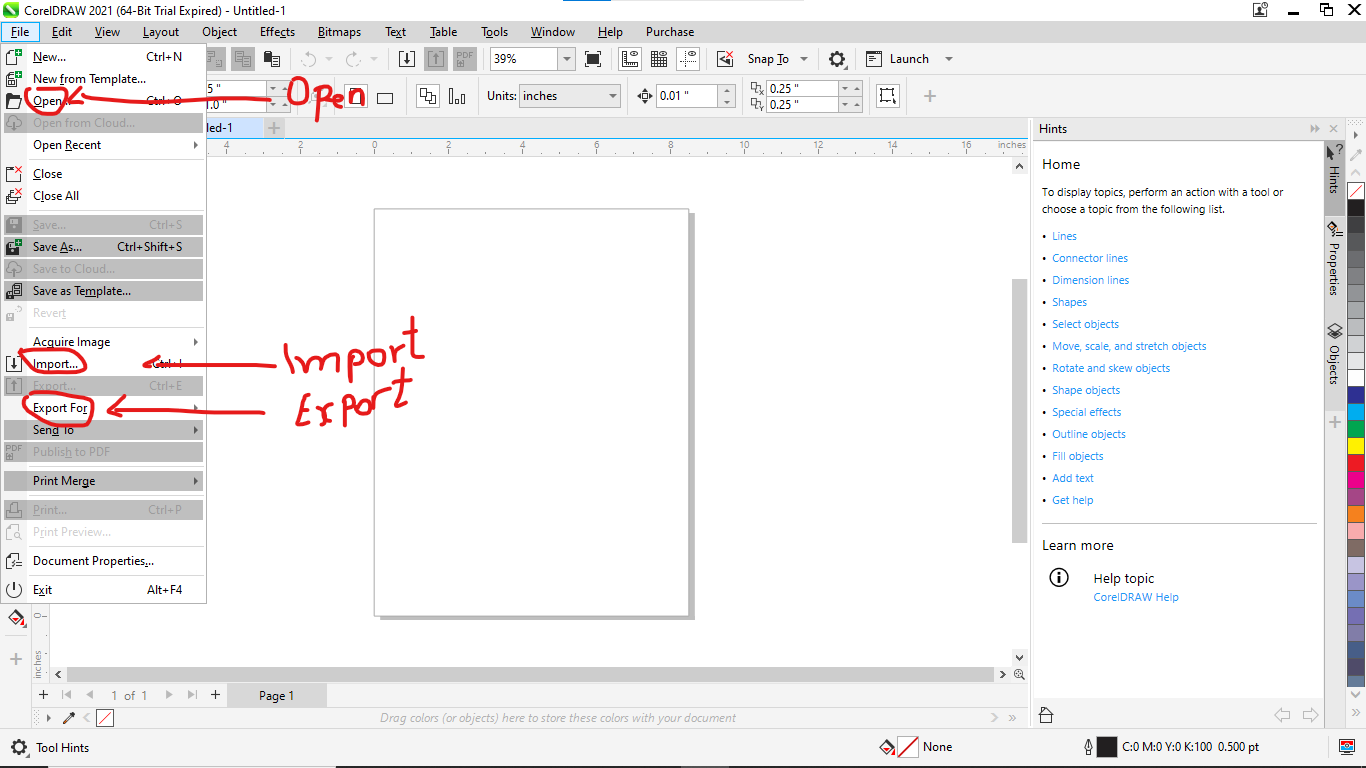Click the Export icon in the toolbar
The width and height of the screenshot is (1366, 768).
click(x=436, y=59)
